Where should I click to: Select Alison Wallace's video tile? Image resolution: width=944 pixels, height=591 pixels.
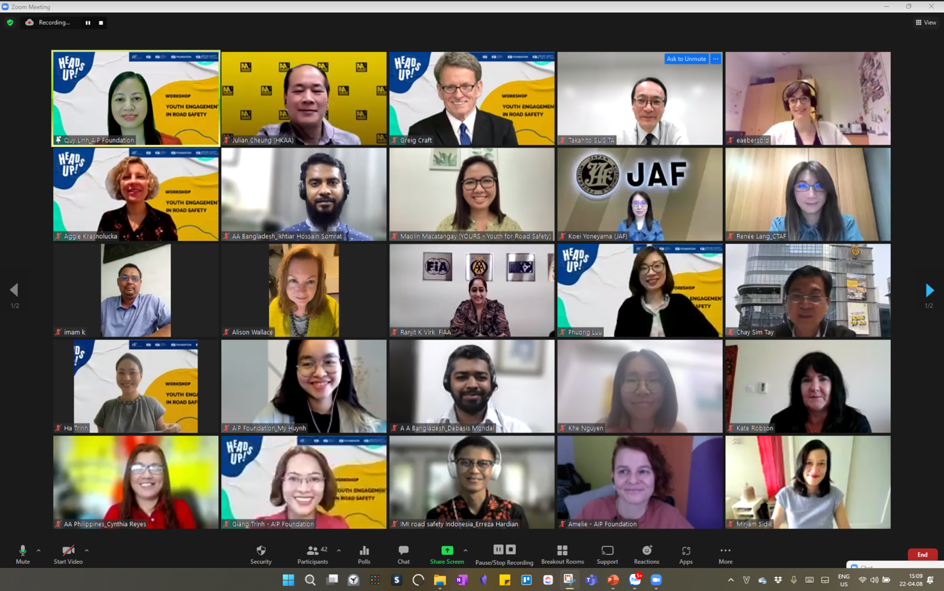pyautogui.click(x=304, y=290)
